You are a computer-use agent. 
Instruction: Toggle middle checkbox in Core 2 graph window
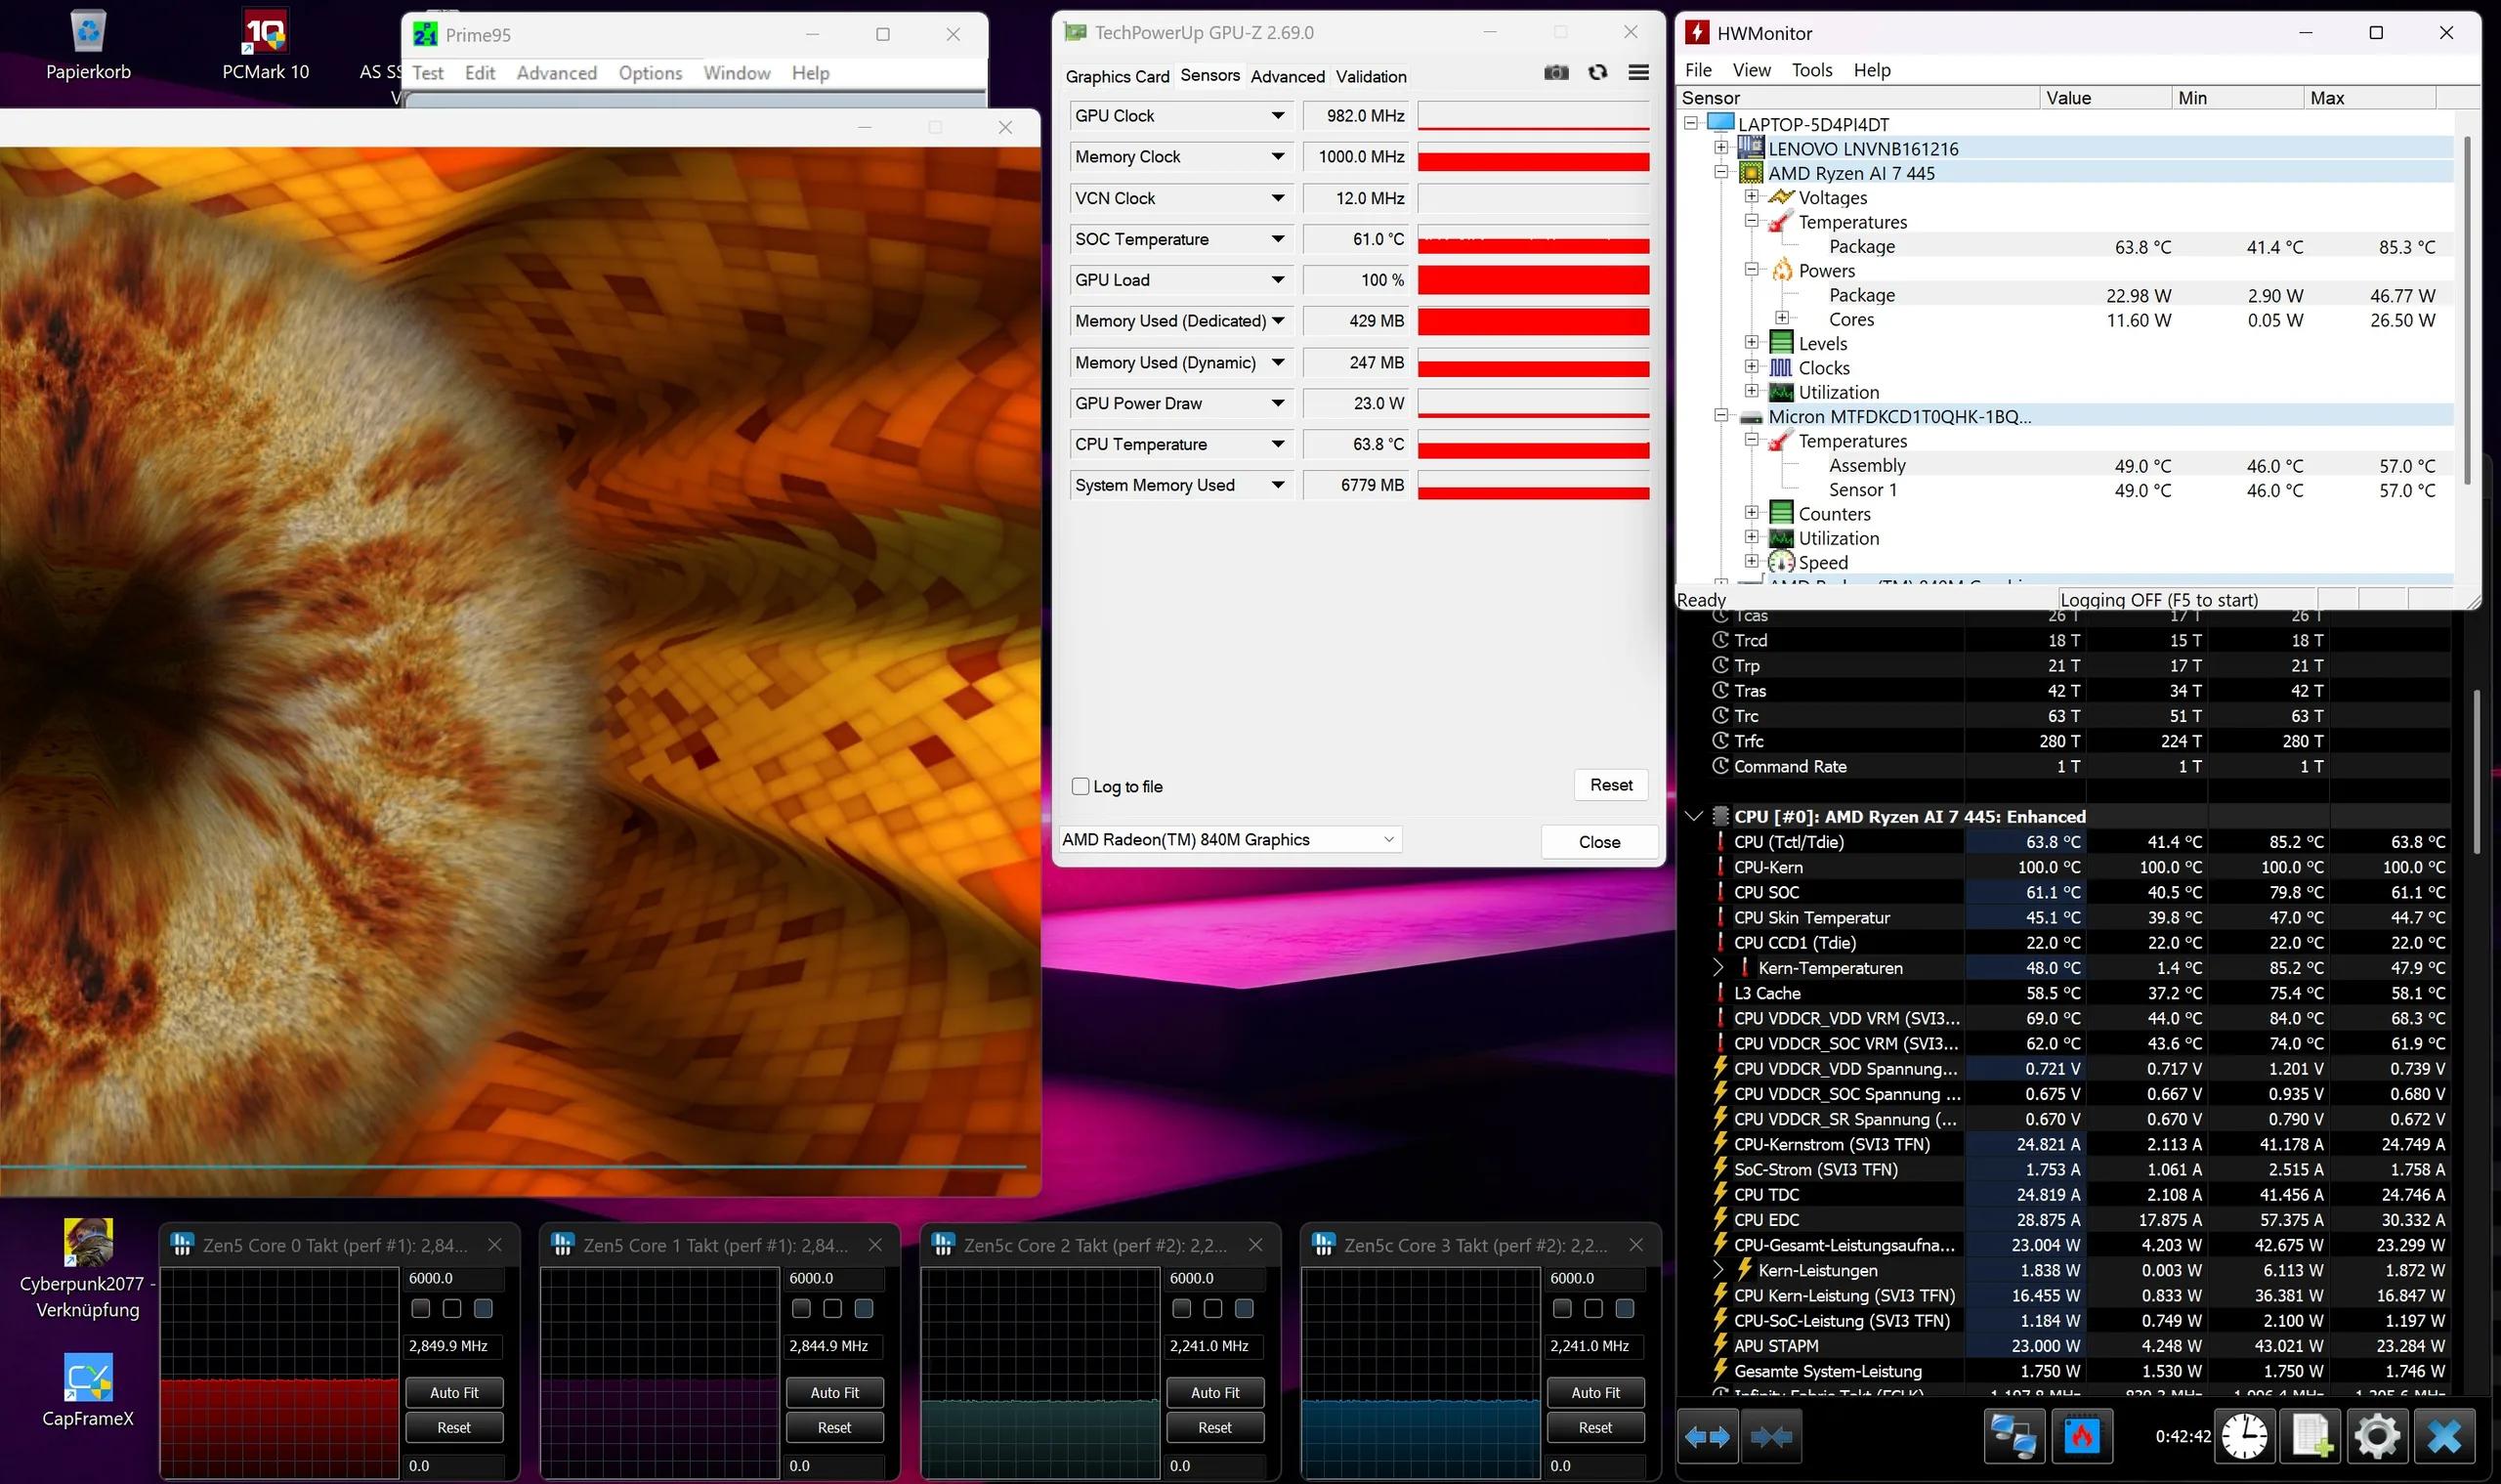[1213, 1308]
